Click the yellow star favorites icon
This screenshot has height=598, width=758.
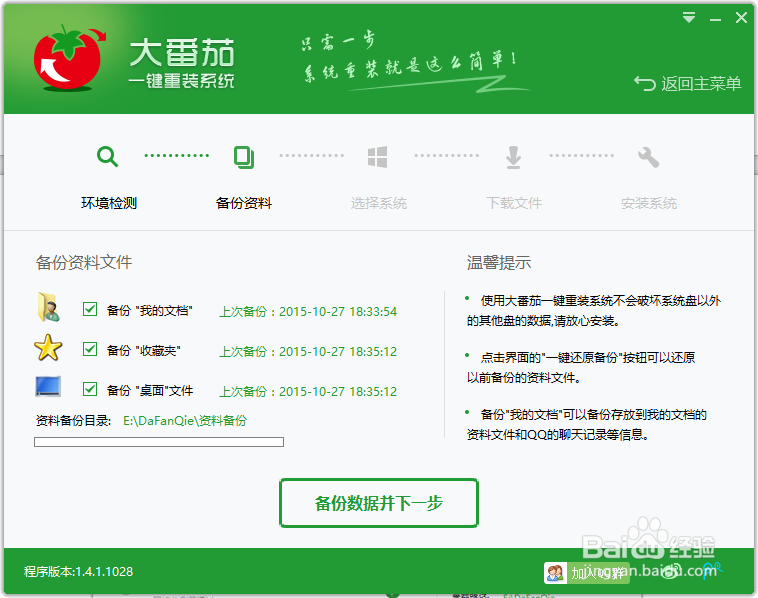[x=48, y=348]
